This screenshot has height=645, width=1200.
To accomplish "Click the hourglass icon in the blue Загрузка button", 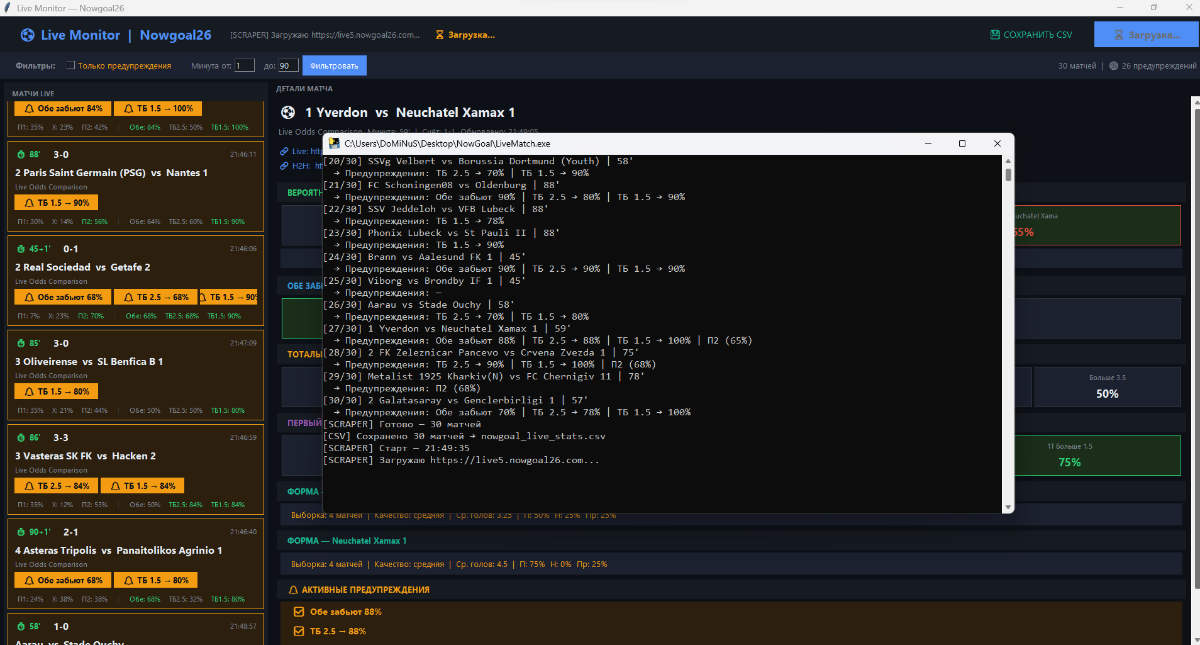I will [1119, 35].
